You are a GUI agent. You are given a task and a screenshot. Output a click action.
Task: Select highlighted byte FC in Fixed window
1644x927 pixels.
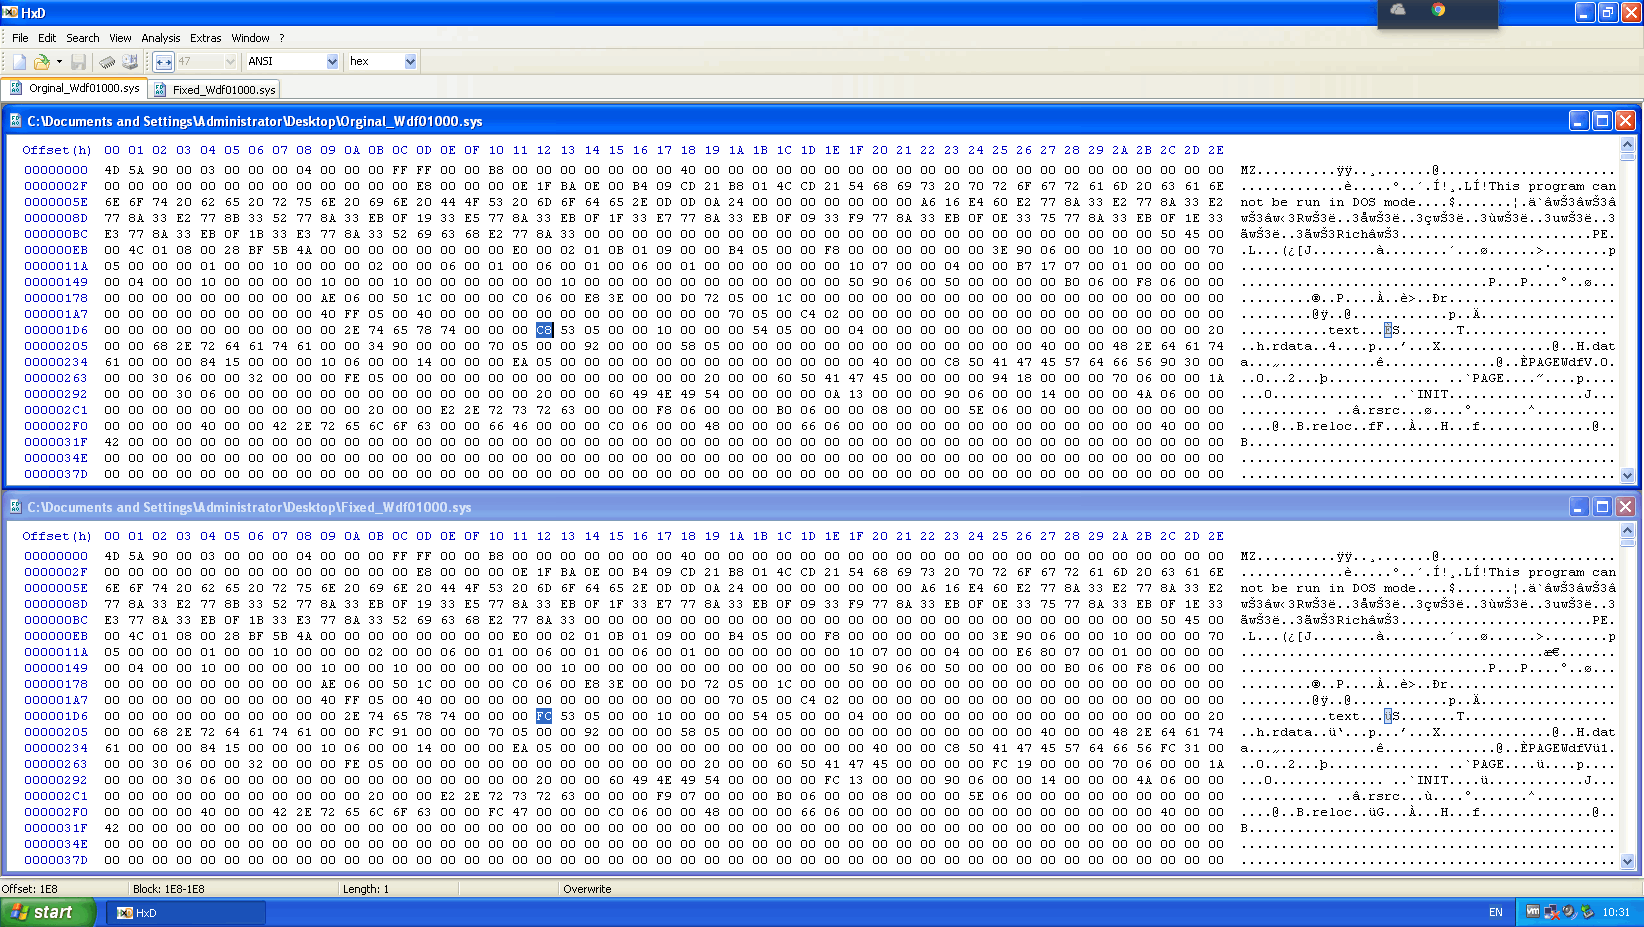pos(544,716)
